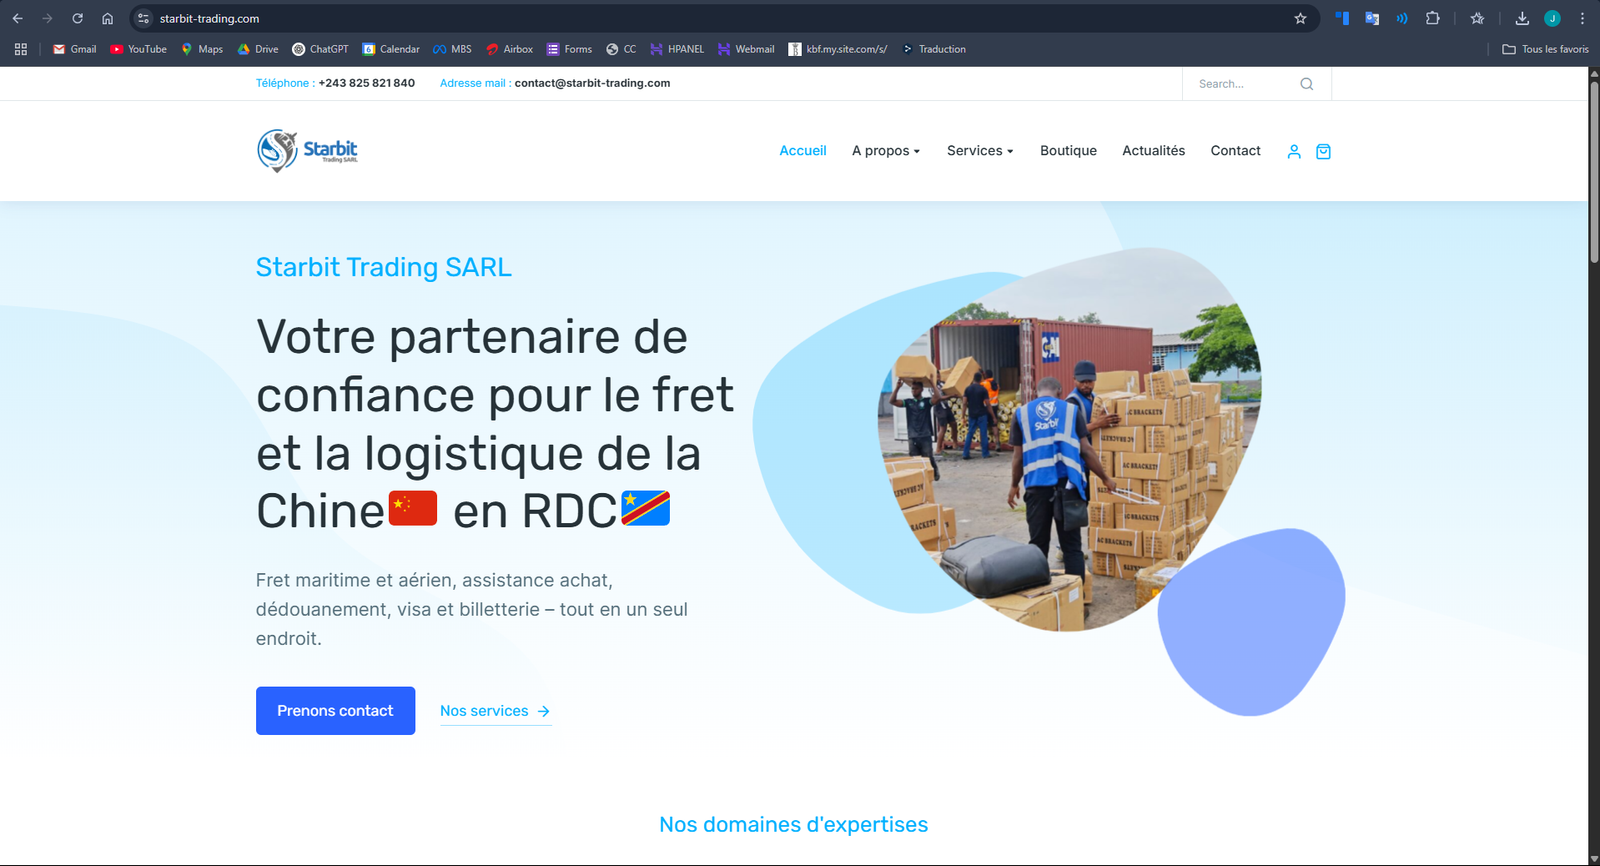Viewport: 1600px width, 866px height.
Task: Open the Webmail bookmark
Action: click(746, 49)
